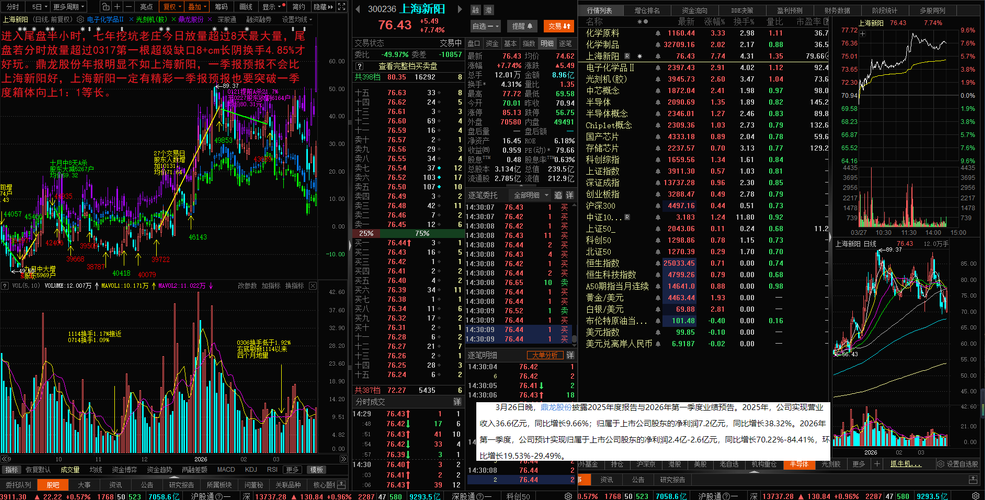The width and height of the screenshot is (985, 500).
Task: Zoom in the chart with plus icon
Action: 117,7
